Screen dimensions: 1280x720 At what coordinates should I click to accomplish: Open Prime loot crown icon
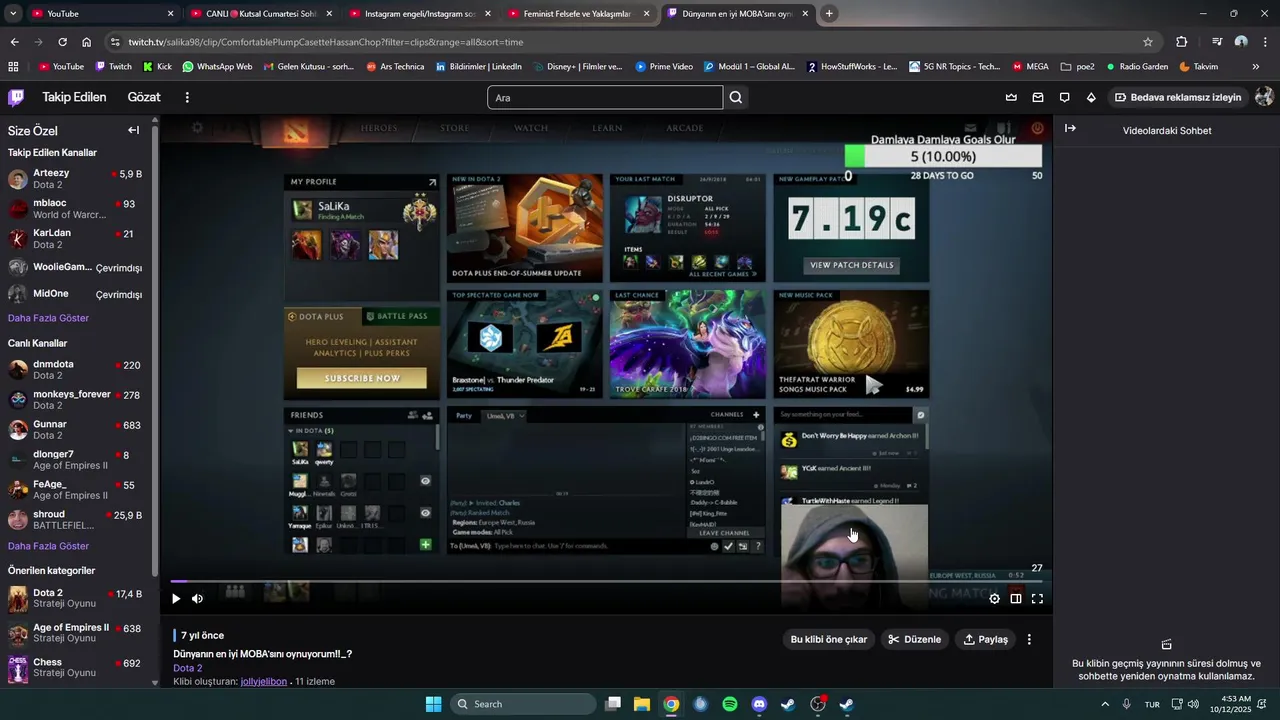click(x=1011, y=97)
